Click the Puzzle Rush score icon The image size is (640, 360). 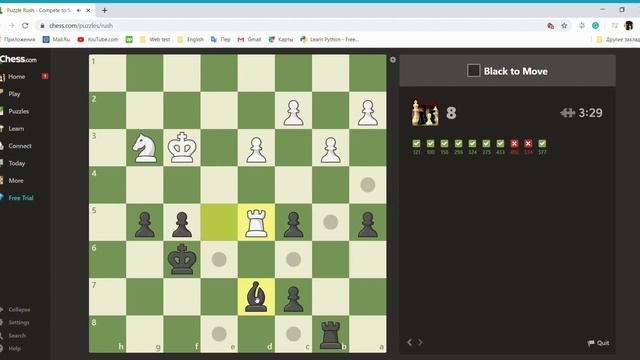[425, 112]
